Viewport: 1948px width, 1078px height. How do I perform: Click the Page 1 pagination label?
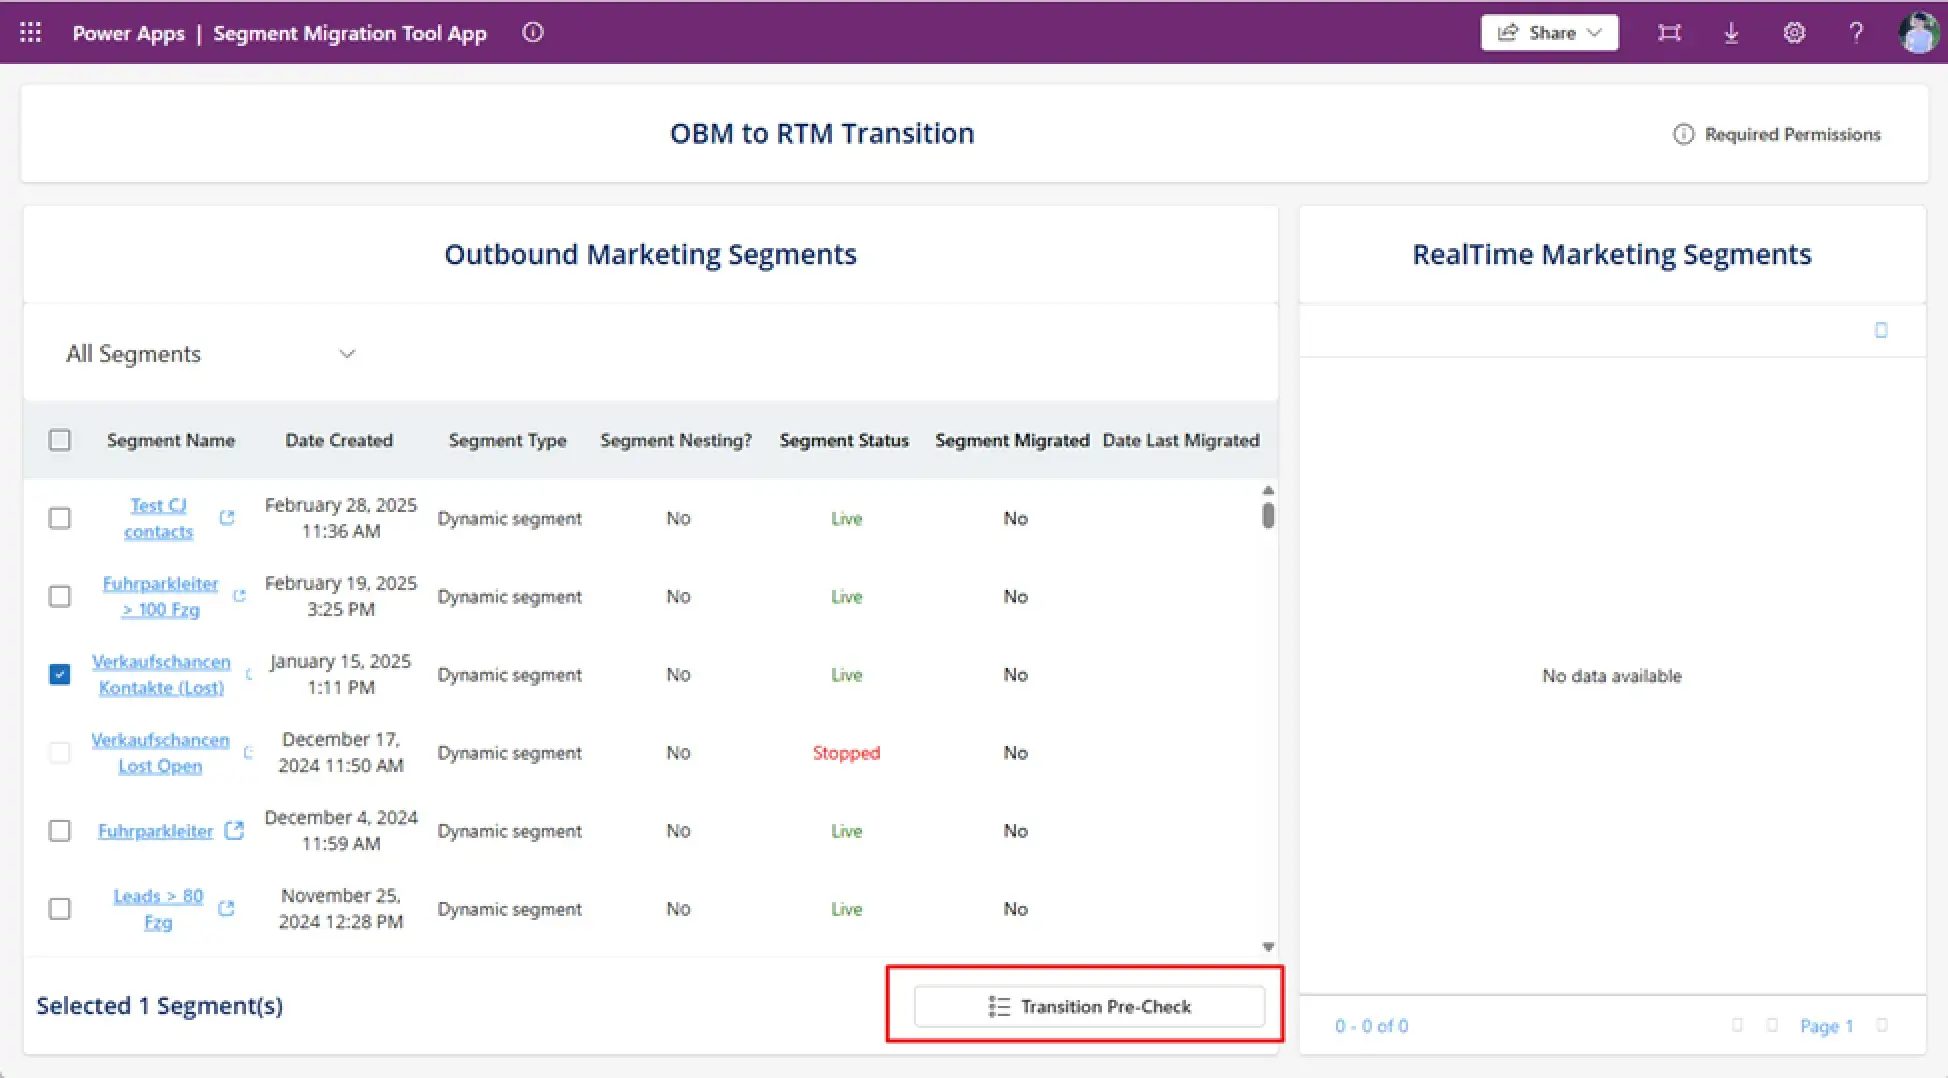click(x=1826, y=1026)
